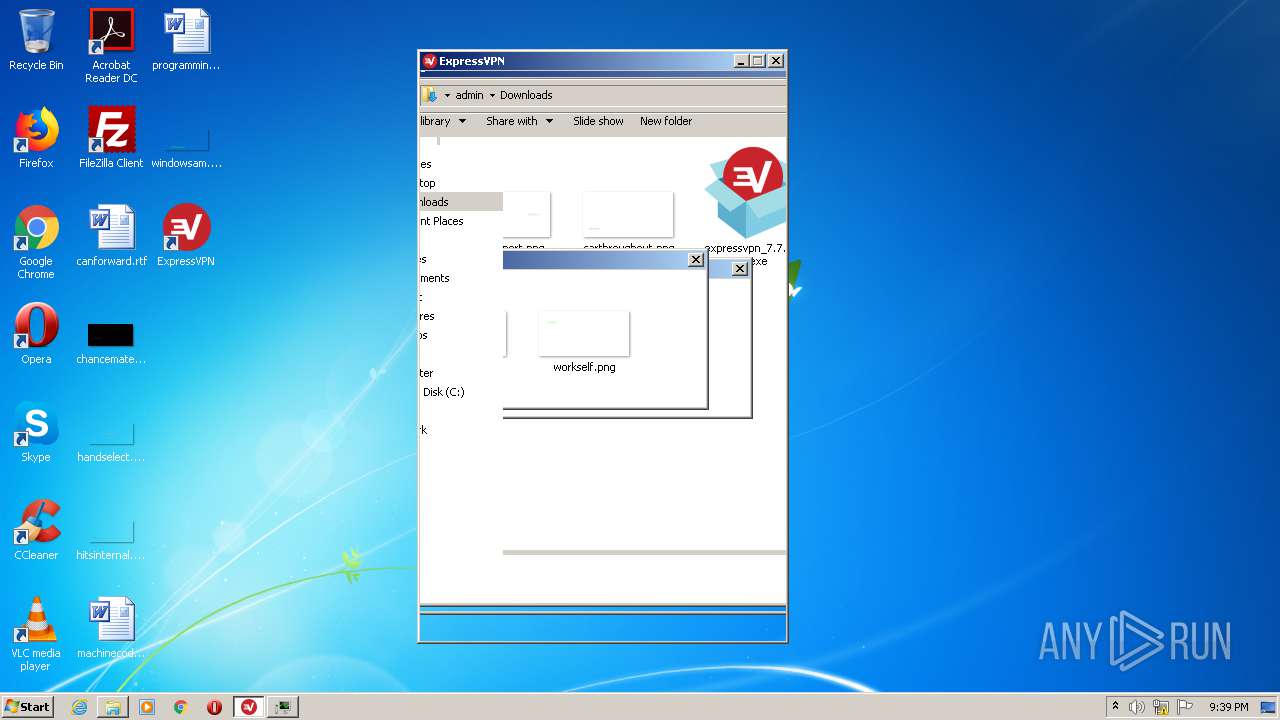
Task: Click the Show desktop button
Action: 1270,707
